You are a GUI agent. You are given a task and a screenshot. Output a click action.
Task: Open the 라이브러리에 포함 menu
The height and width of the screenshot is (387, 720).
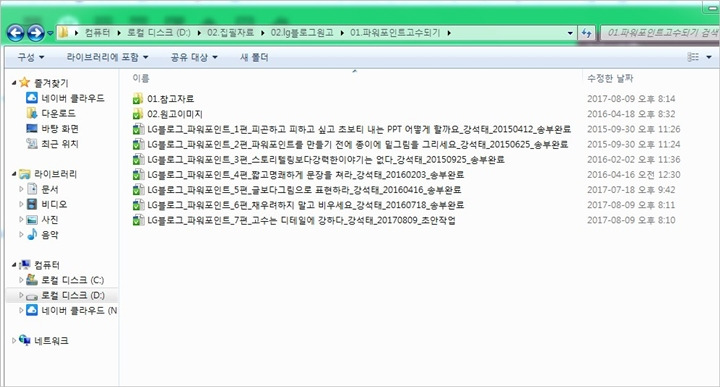(x=107, y=57)
